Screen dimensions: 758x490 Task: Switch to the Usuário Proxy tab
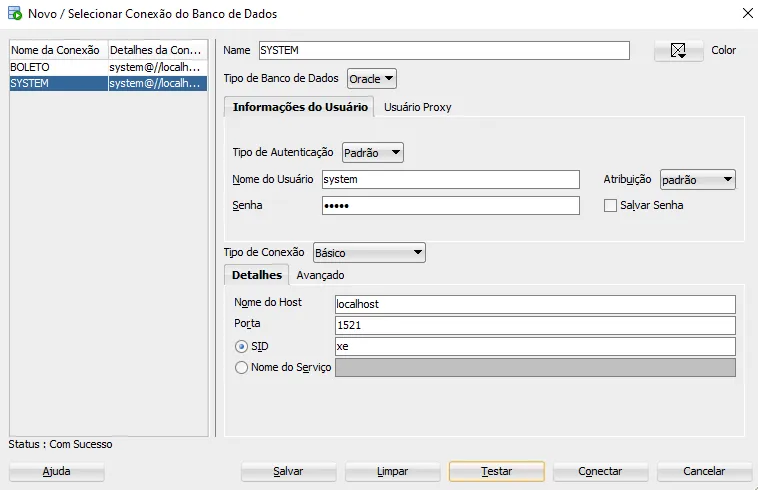pos(417,107)
